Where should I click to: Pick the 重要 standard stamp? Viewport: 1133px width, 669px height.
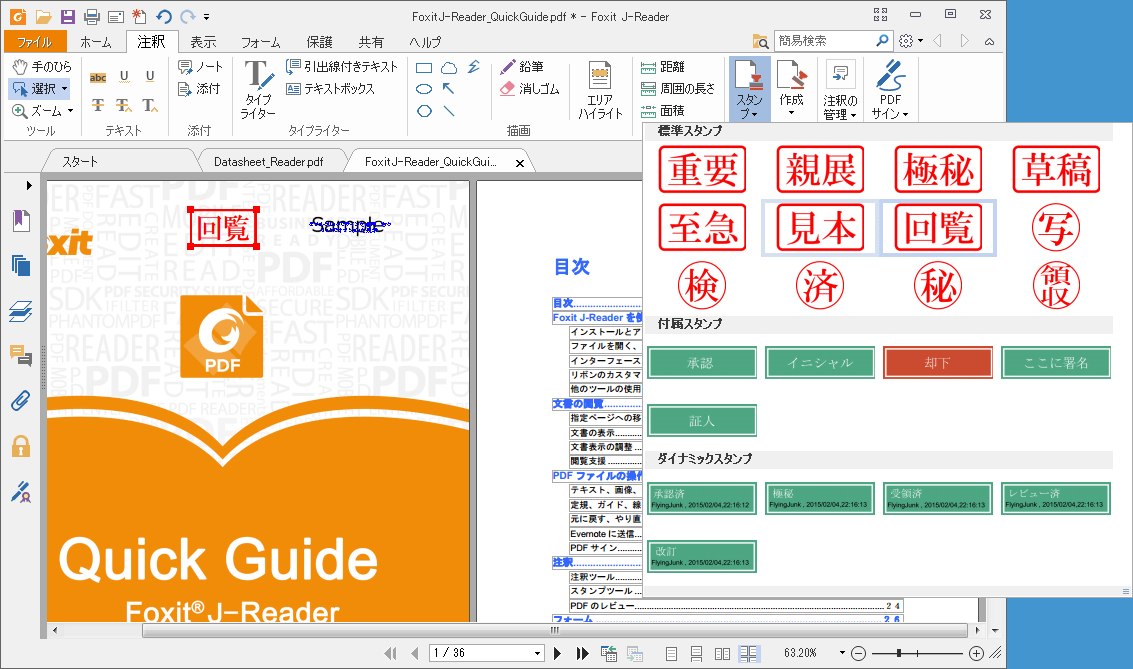tap(702, 170)
